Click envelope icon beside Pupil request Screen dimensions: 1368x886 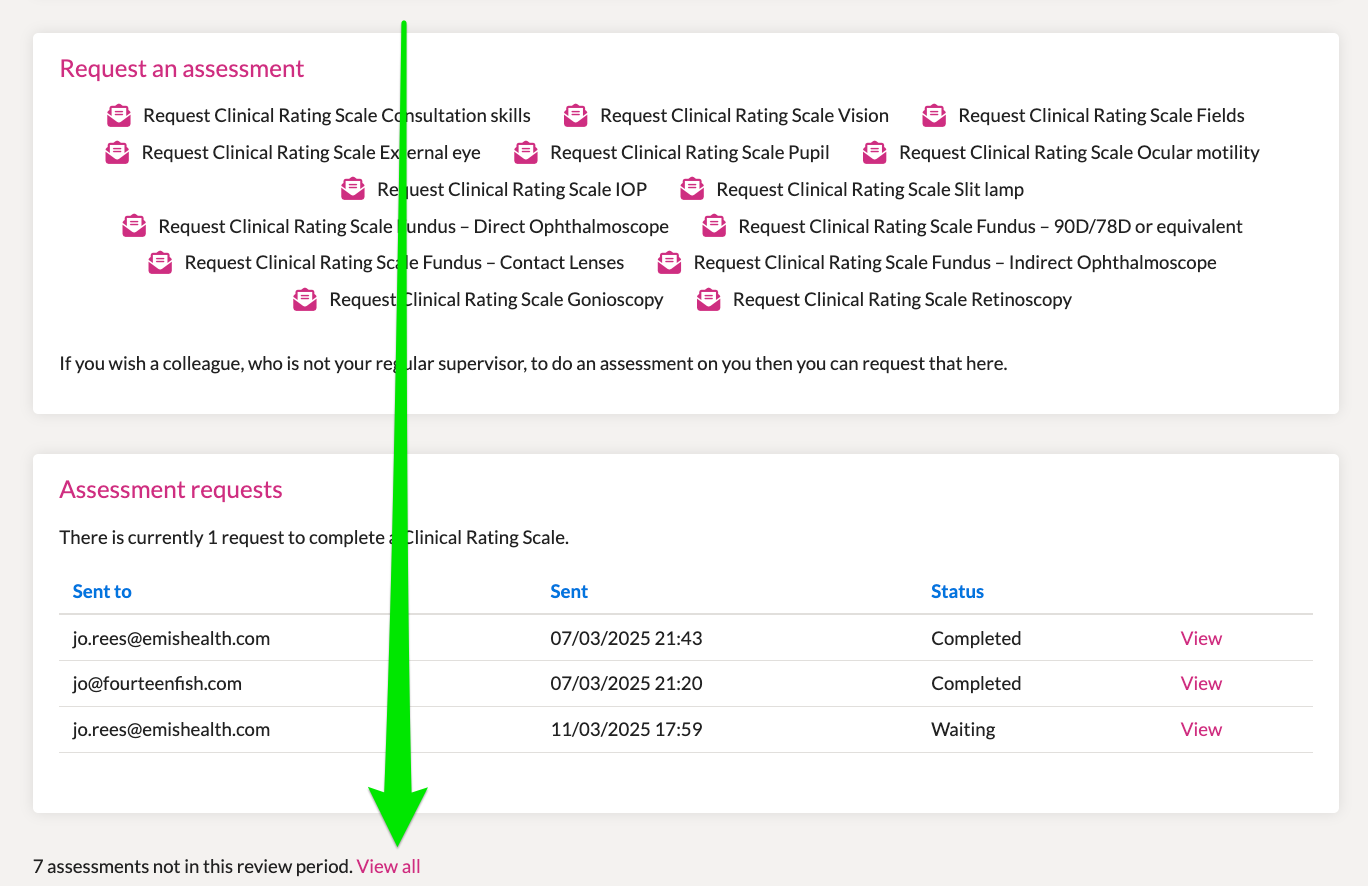pyautogui.click(x=526, y=153)
